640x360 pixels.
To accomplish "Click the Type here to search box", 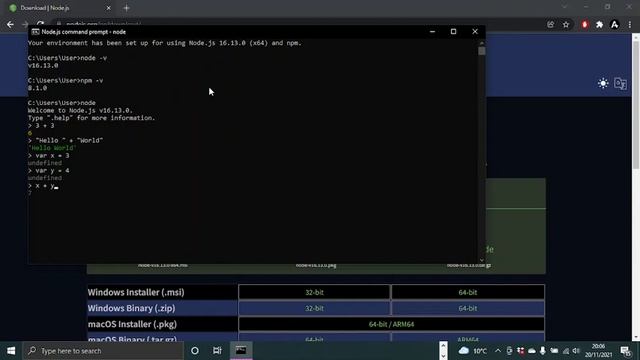I will (x=103, y=351).
